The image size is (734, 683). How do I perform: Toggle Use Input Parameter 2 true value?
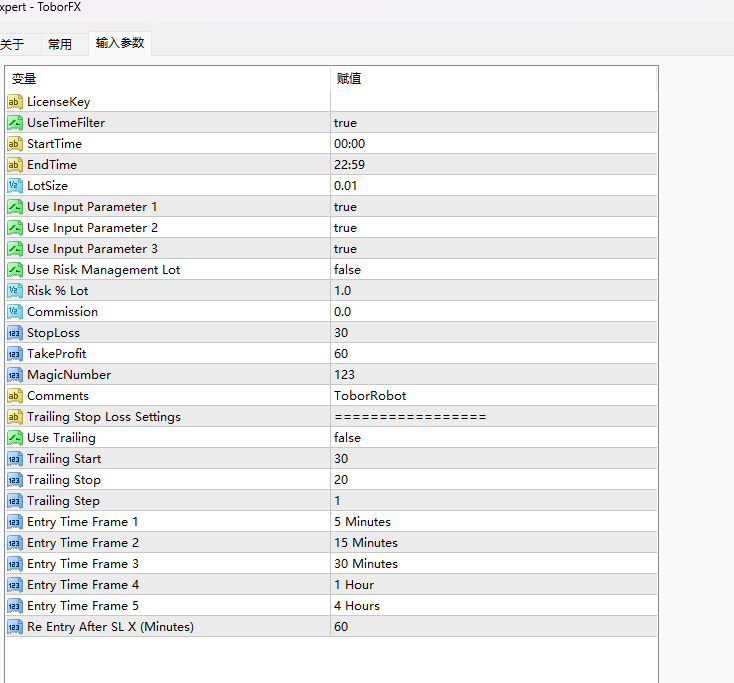pyautogui.click(x=345, y=228)
